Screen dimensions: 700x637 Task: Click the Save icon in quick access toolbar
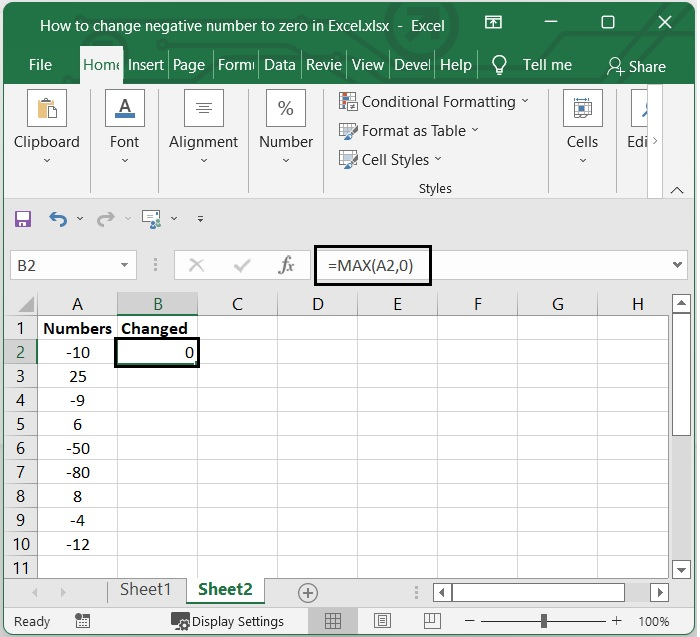coord(23,219)
